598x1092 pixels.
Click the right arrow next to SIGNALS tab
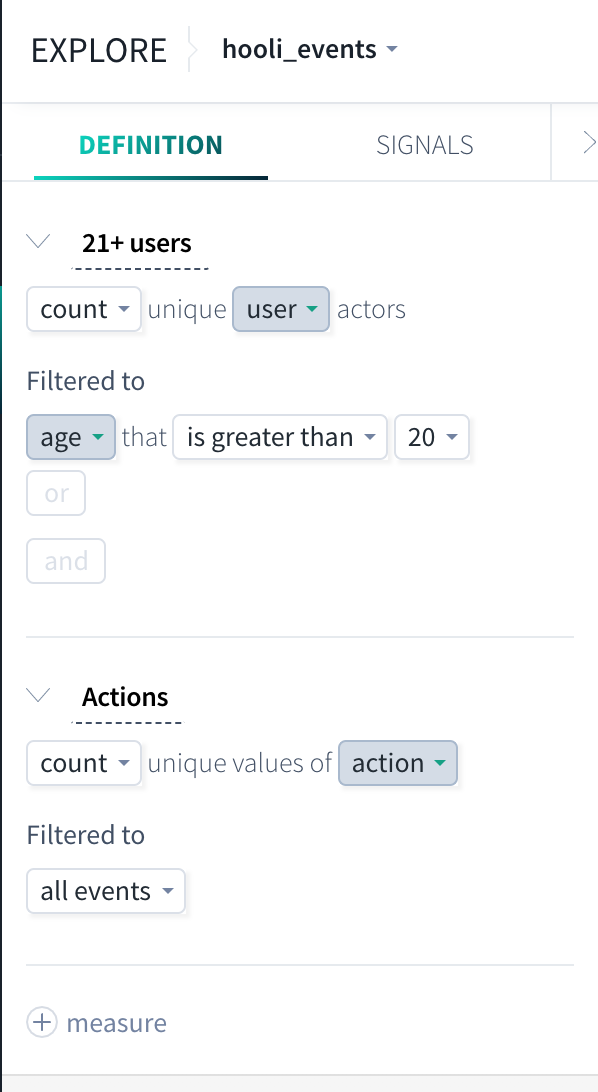pos(589,143)
